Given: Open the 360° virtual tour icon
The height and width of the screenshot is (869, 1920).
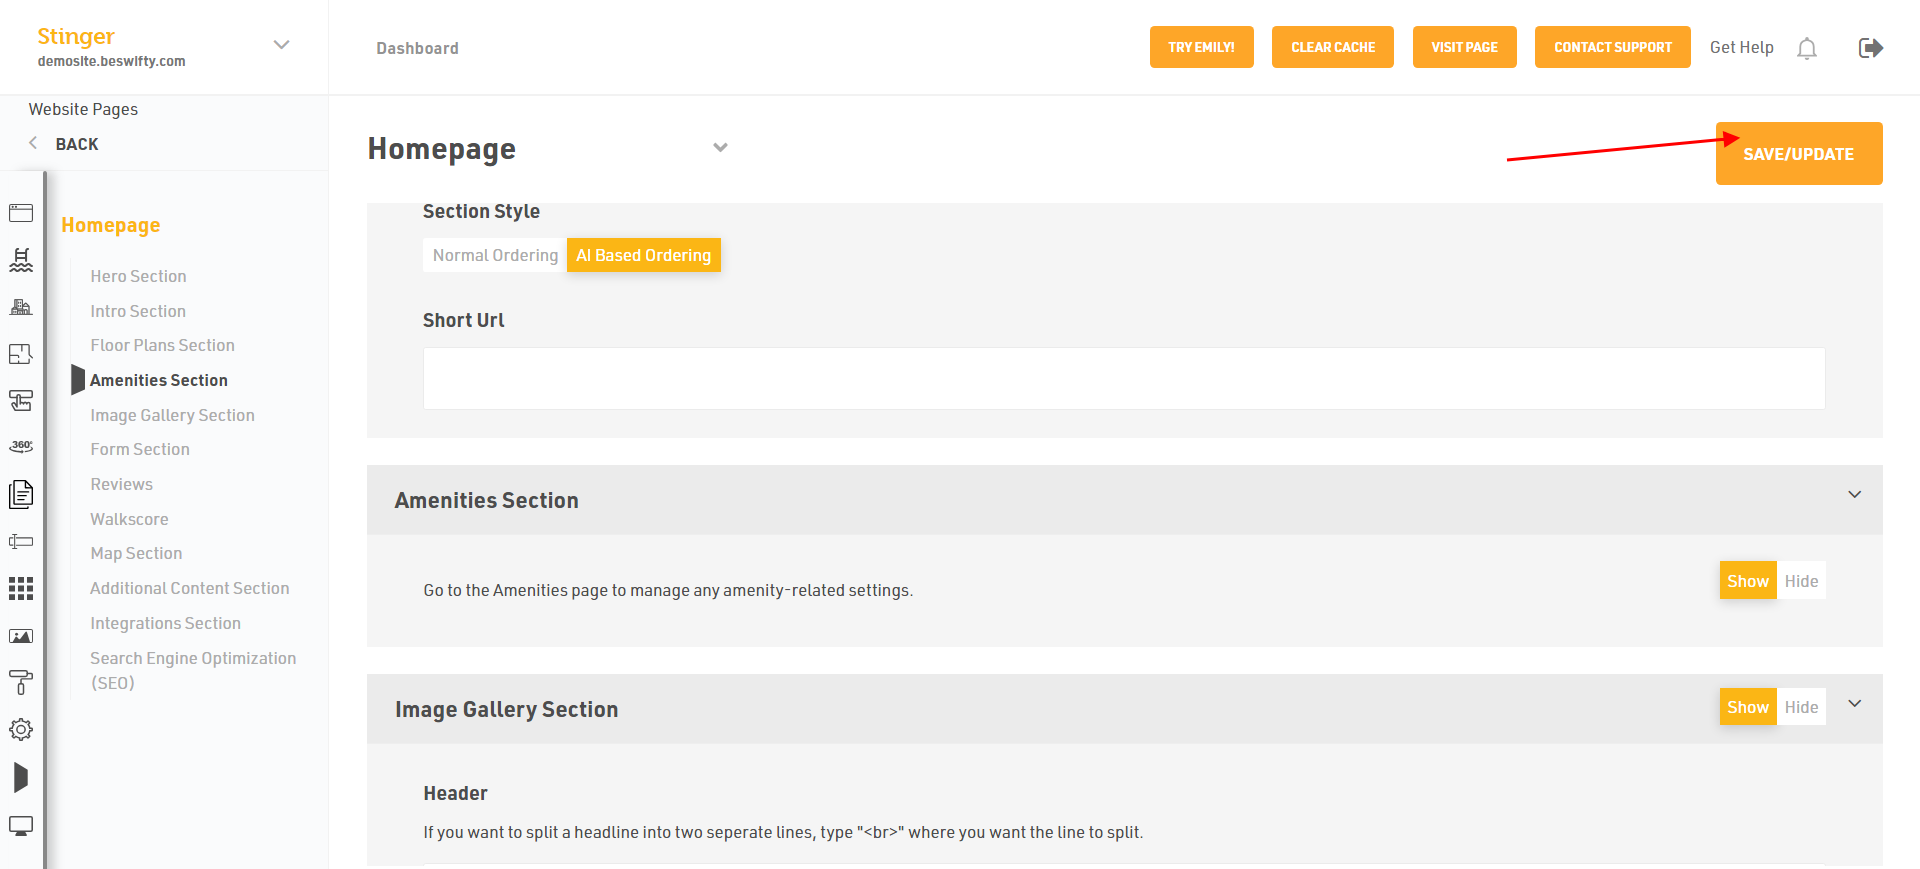Looking at the screenshot, I should tap(21, 446).
